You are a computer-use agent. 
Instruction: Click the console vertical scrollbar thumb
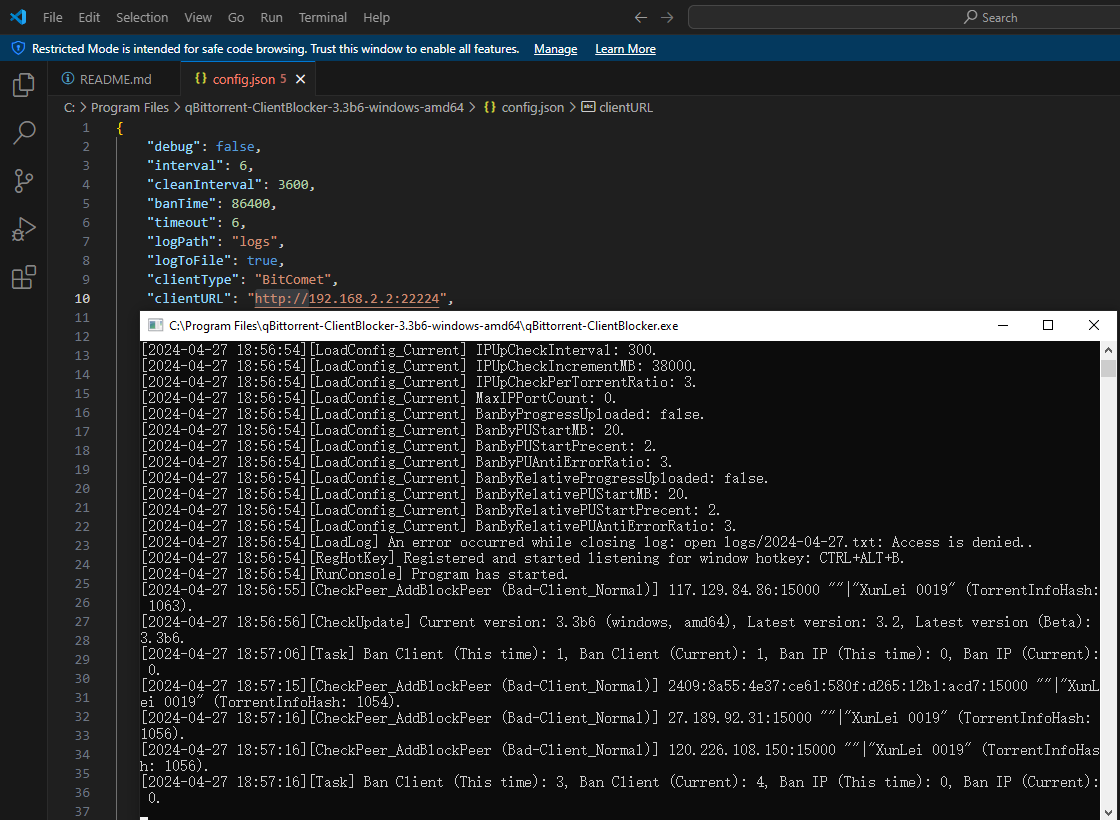click(1108, 368)
